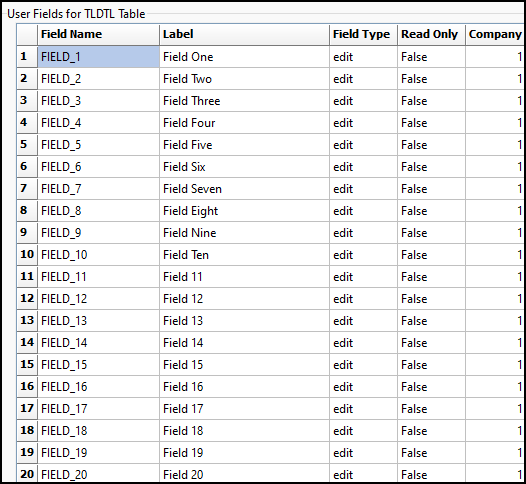Image resolution: width=526 pixels, height=484 pixels.
Task: Select row header number 5
Action: [27, 144]
